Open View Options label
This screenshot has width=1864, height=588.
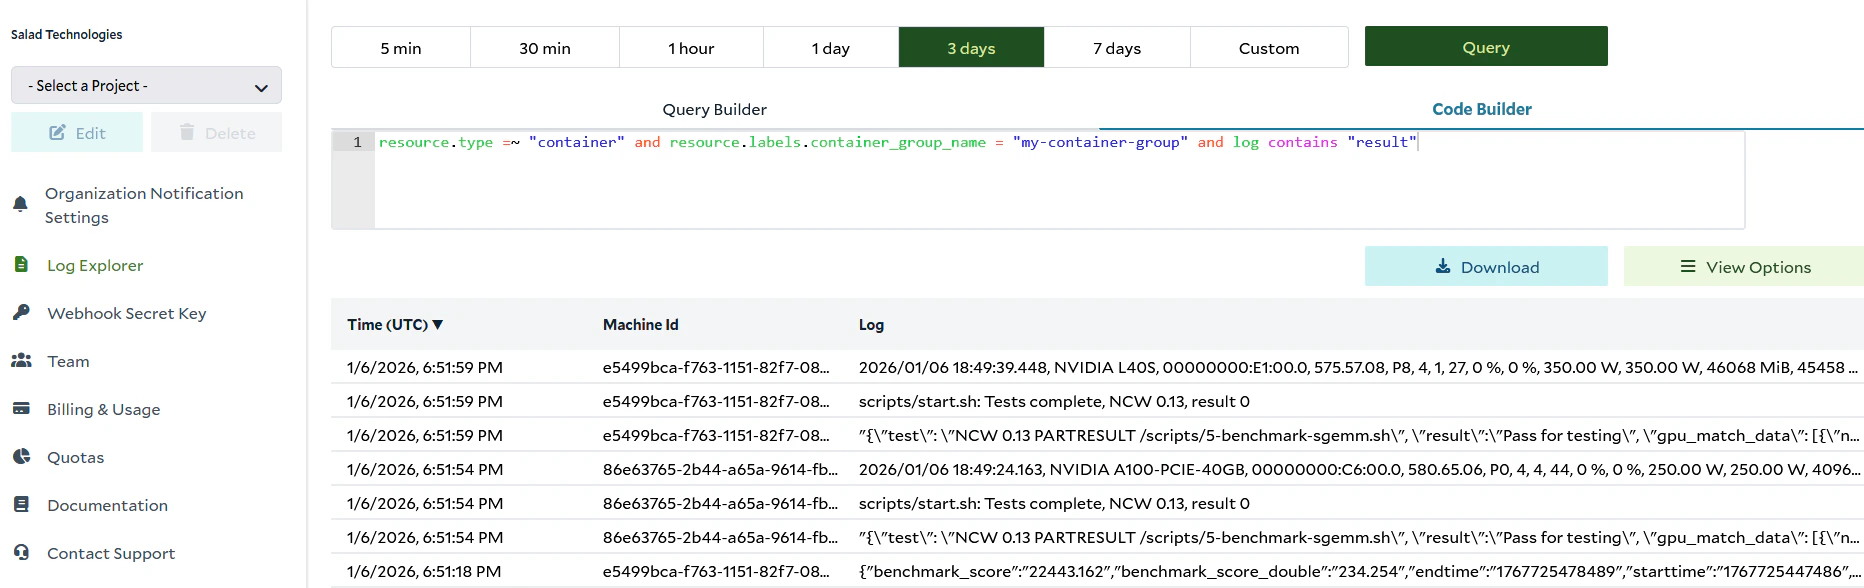(x=1758, y=267)
